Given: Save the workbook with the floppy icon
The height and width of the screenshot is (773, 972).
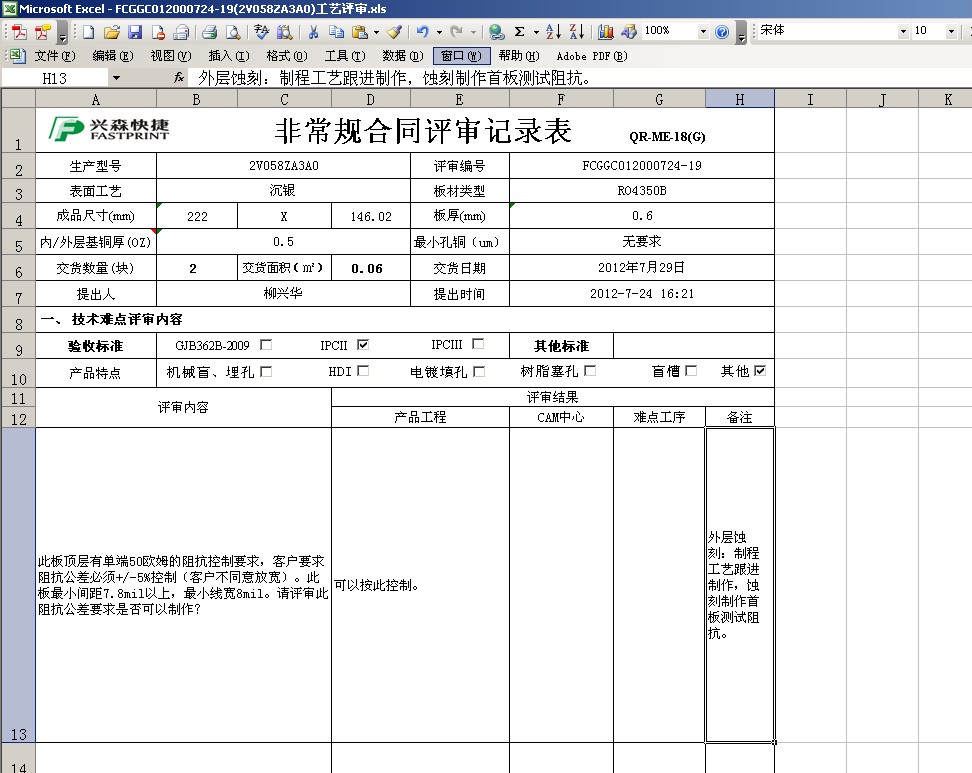Looking at the screenshot, I should [135, 32].
